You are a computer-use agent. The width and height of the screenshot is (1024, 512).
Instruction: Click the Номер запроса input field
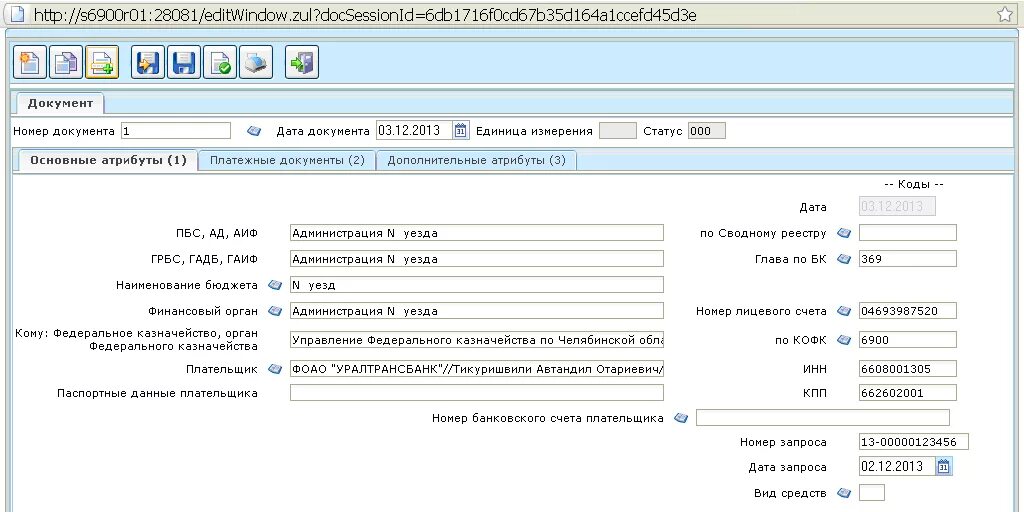[x=914, y=442]
